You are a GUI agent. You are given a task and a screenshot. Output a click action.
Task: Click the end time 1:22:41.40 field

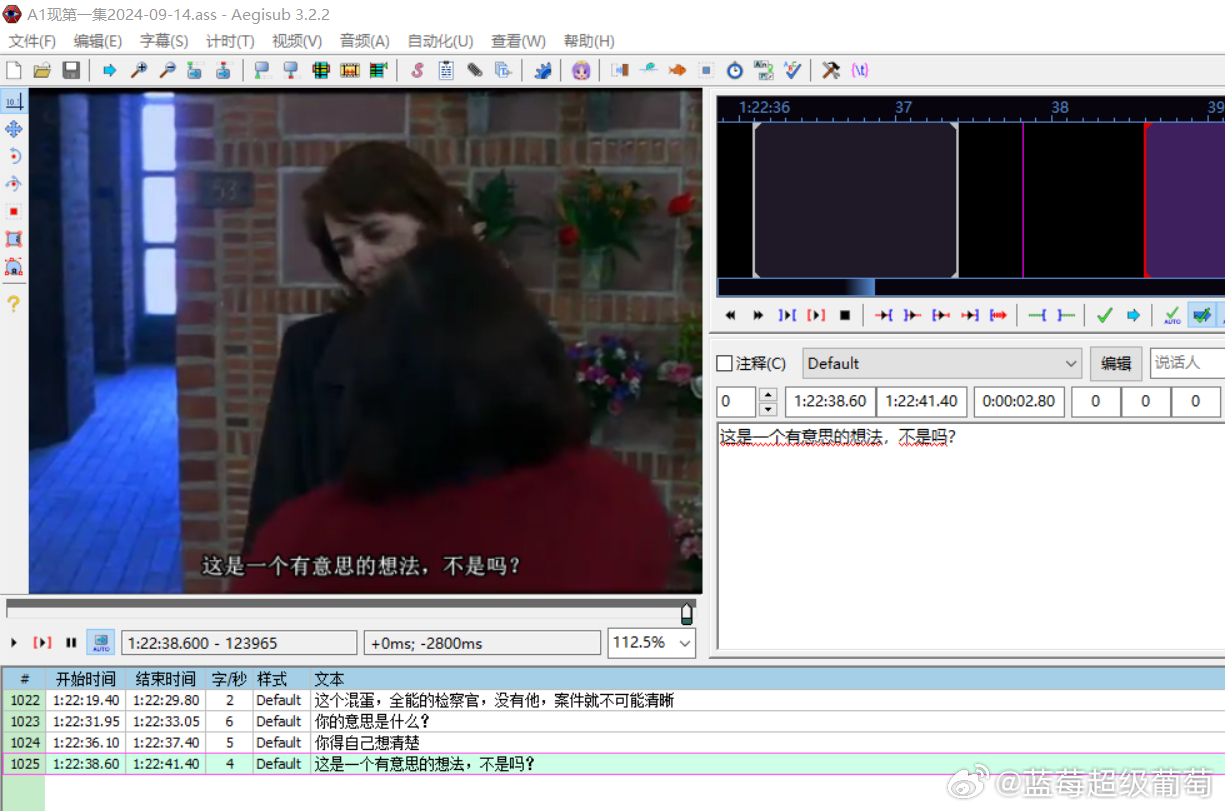coord(922,402)
